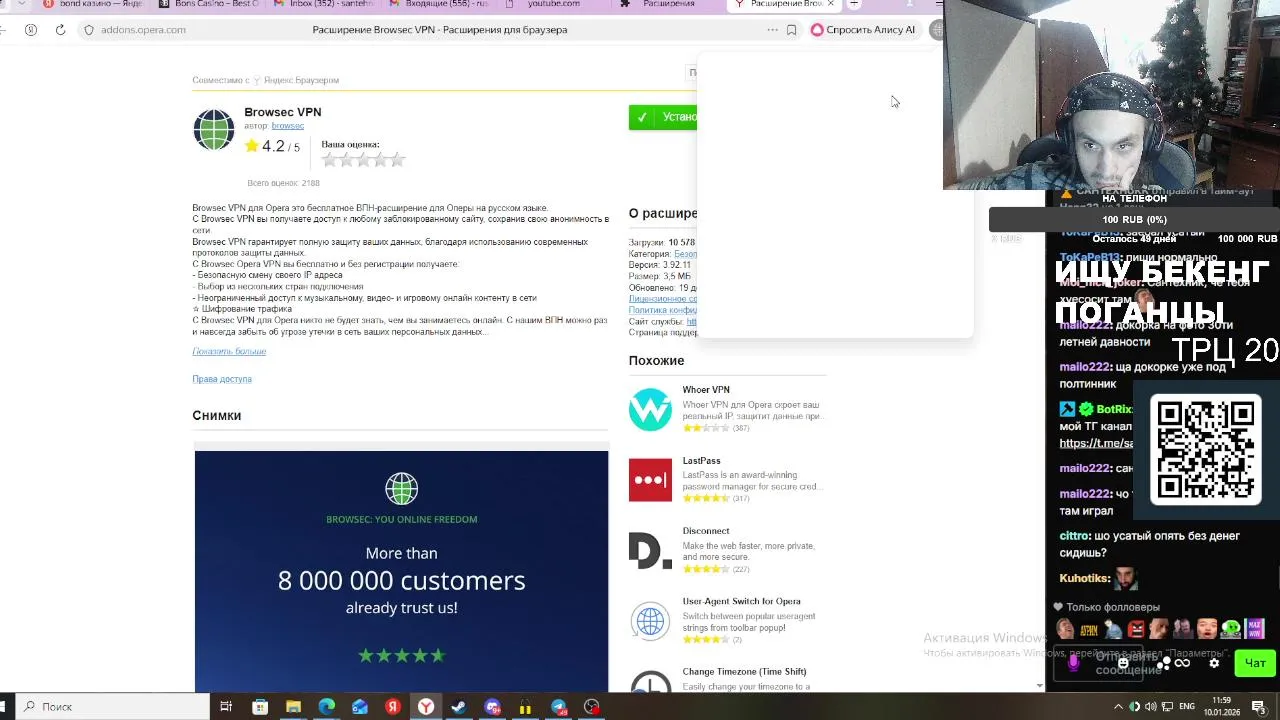Switch the ENG input language indicator
1280x720 pixels.
pos(1187,707)
